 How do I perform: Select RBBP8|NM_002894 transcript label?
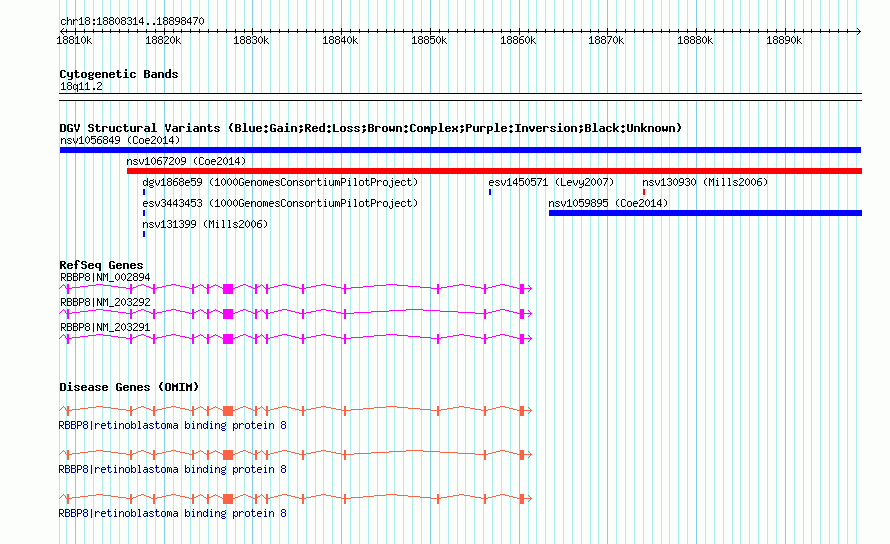(105, 278)
